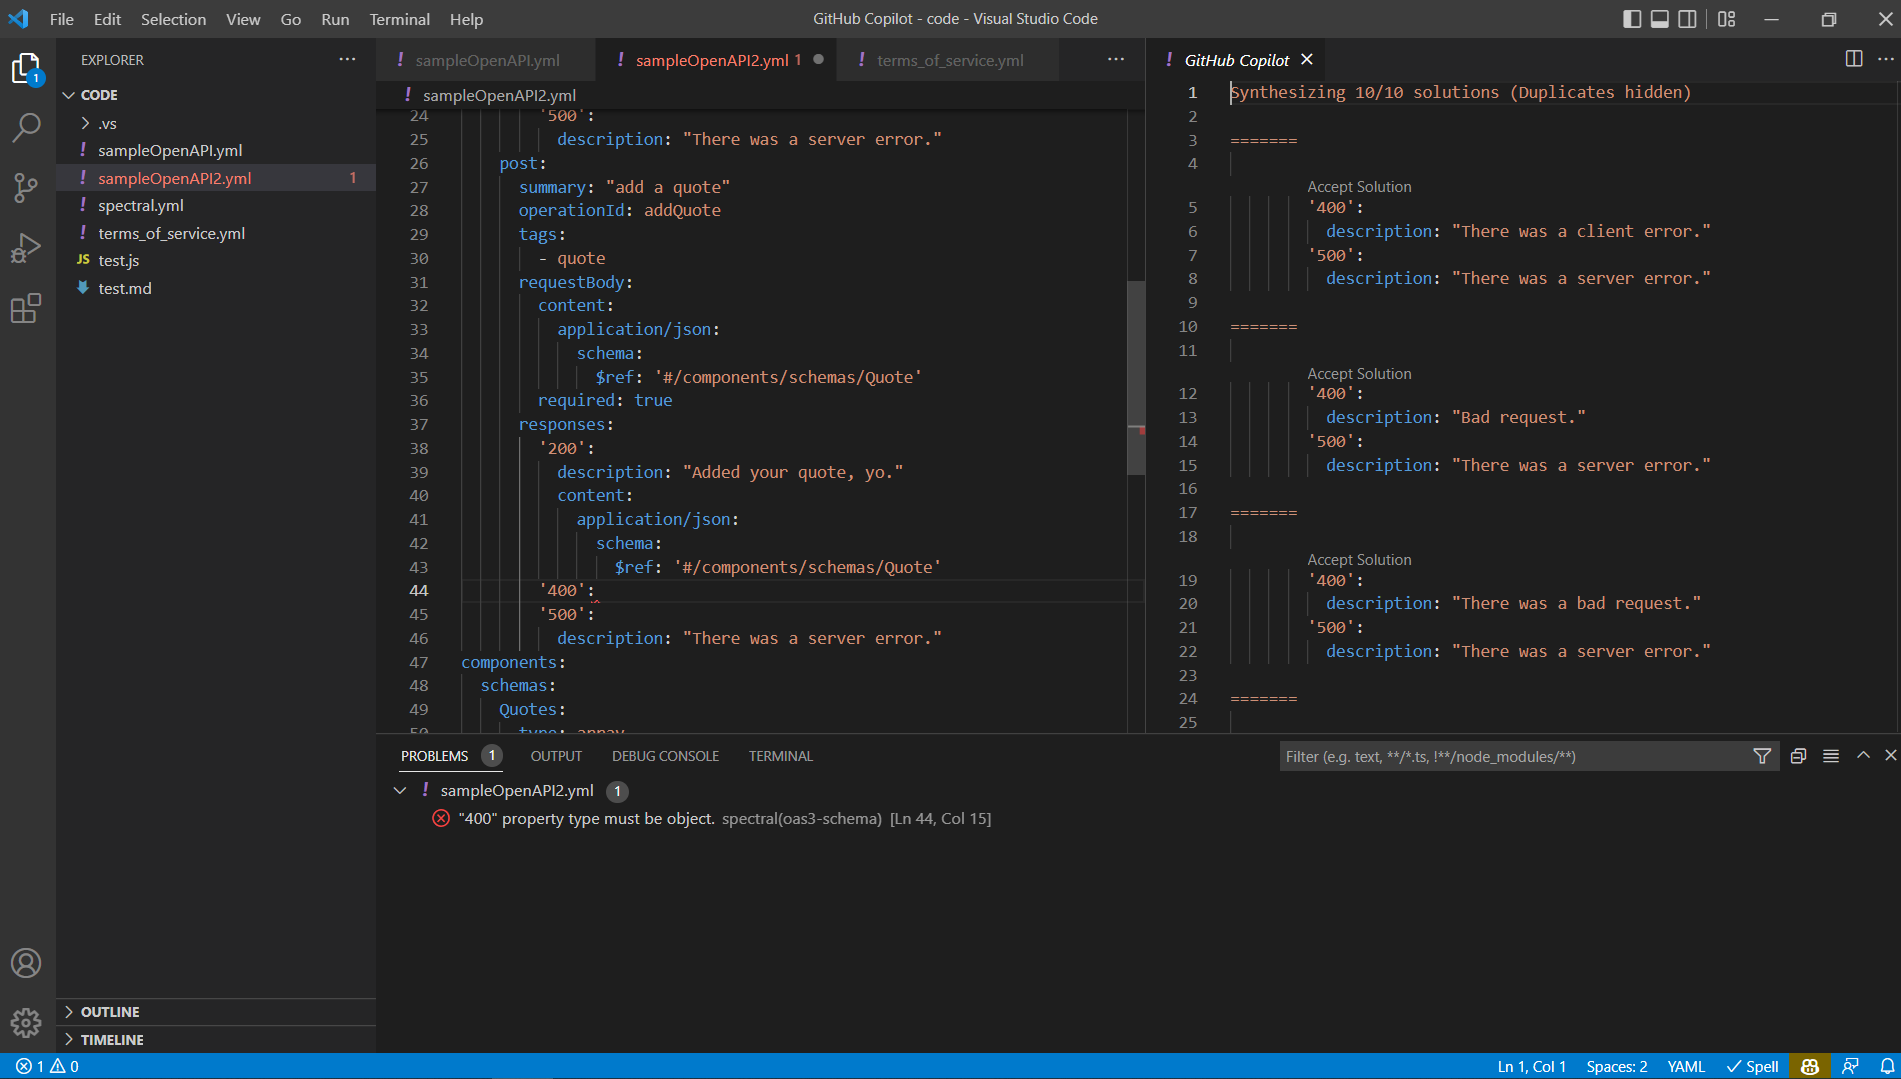
Task: Open the Terminal menu
Action: pos(399,19)
